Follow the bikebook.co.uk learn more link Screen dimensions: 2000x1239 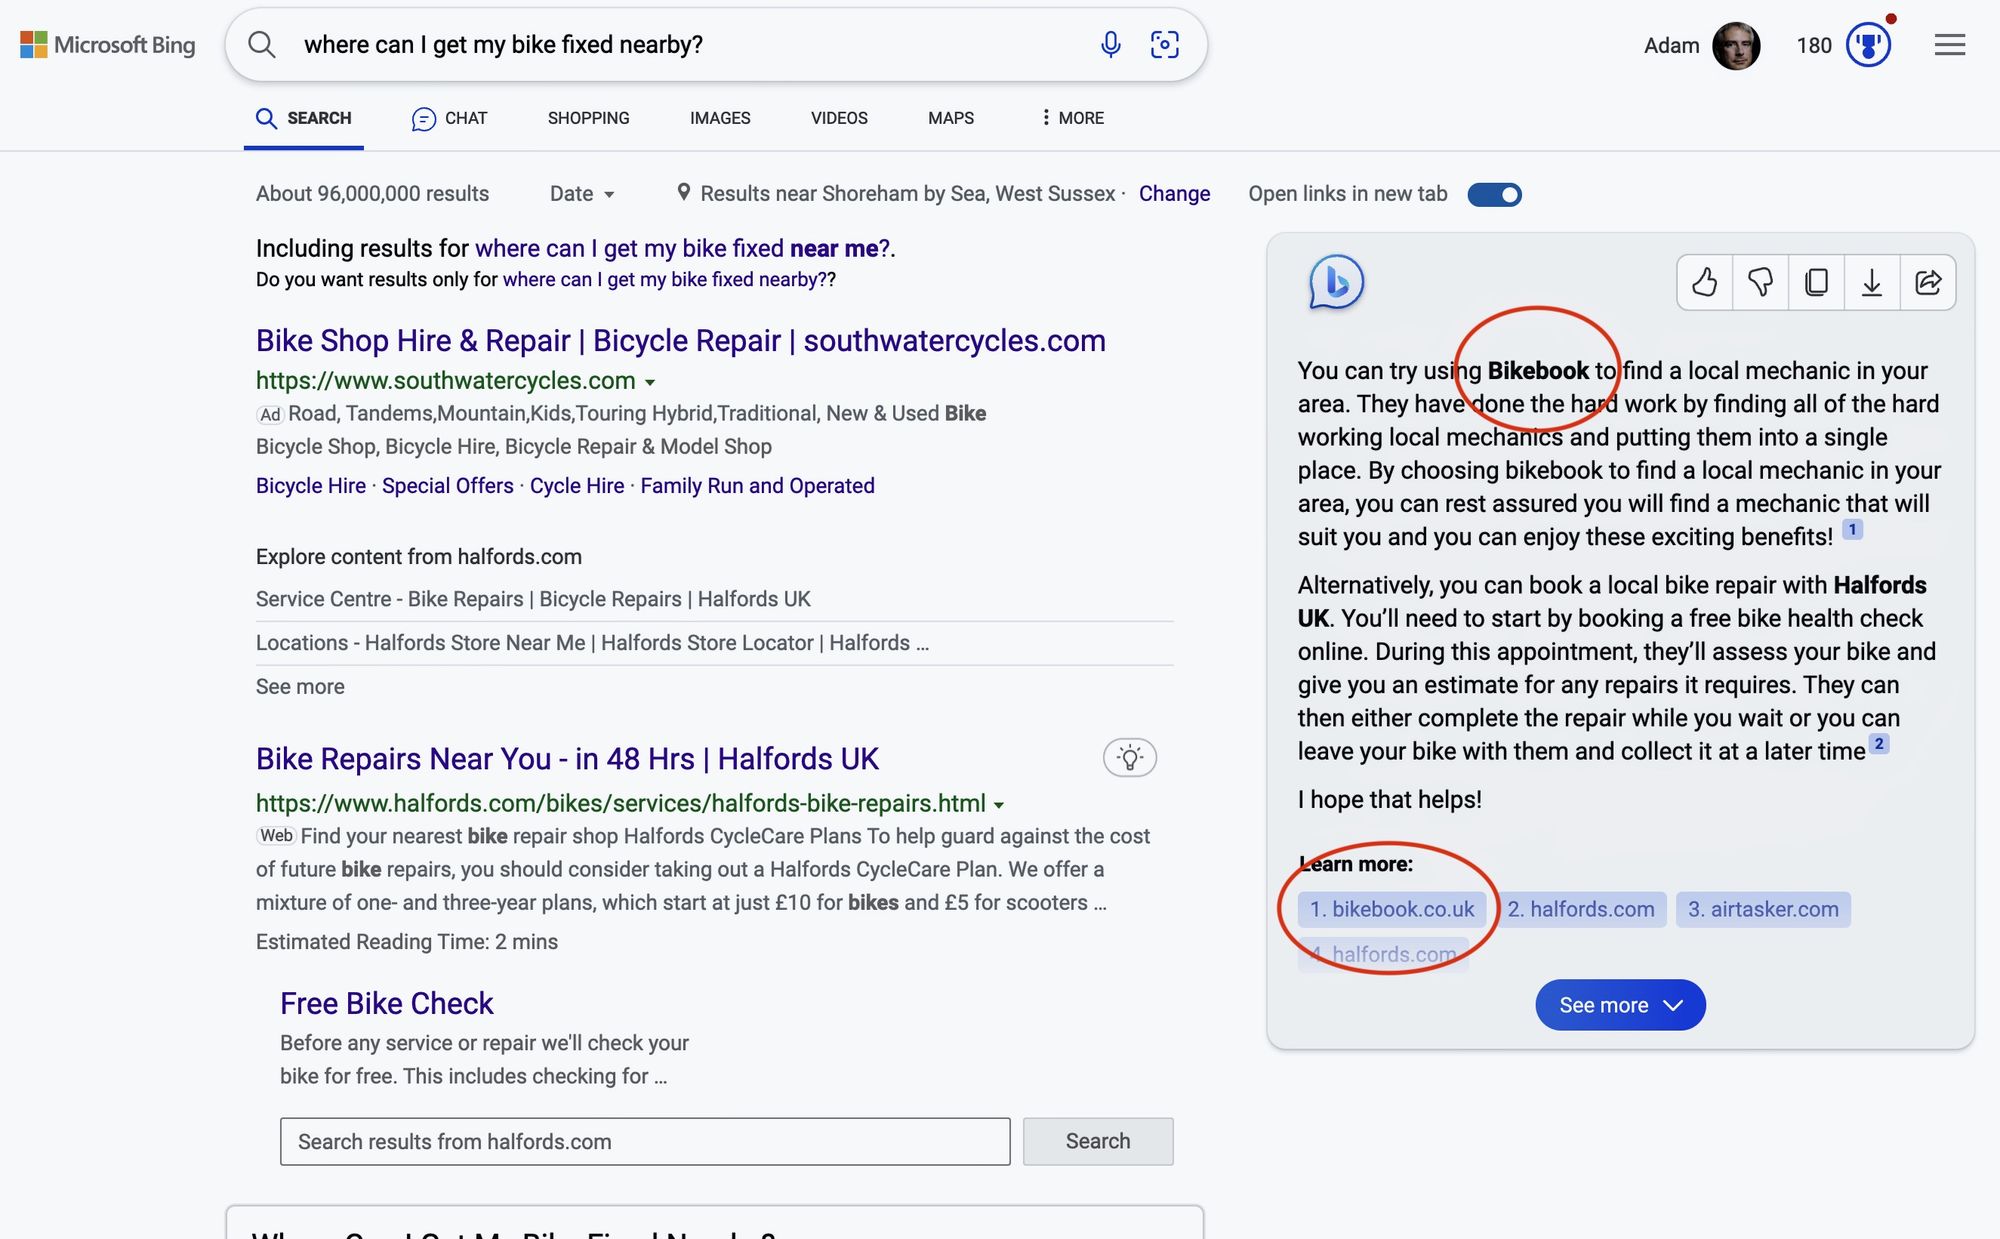coord(1392,909)
